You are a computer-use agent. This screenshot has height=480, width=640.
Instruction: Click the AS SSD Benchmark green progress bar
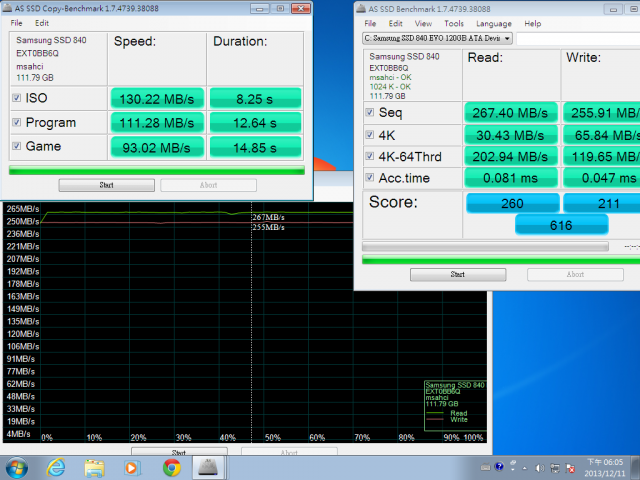coord(501,260)
